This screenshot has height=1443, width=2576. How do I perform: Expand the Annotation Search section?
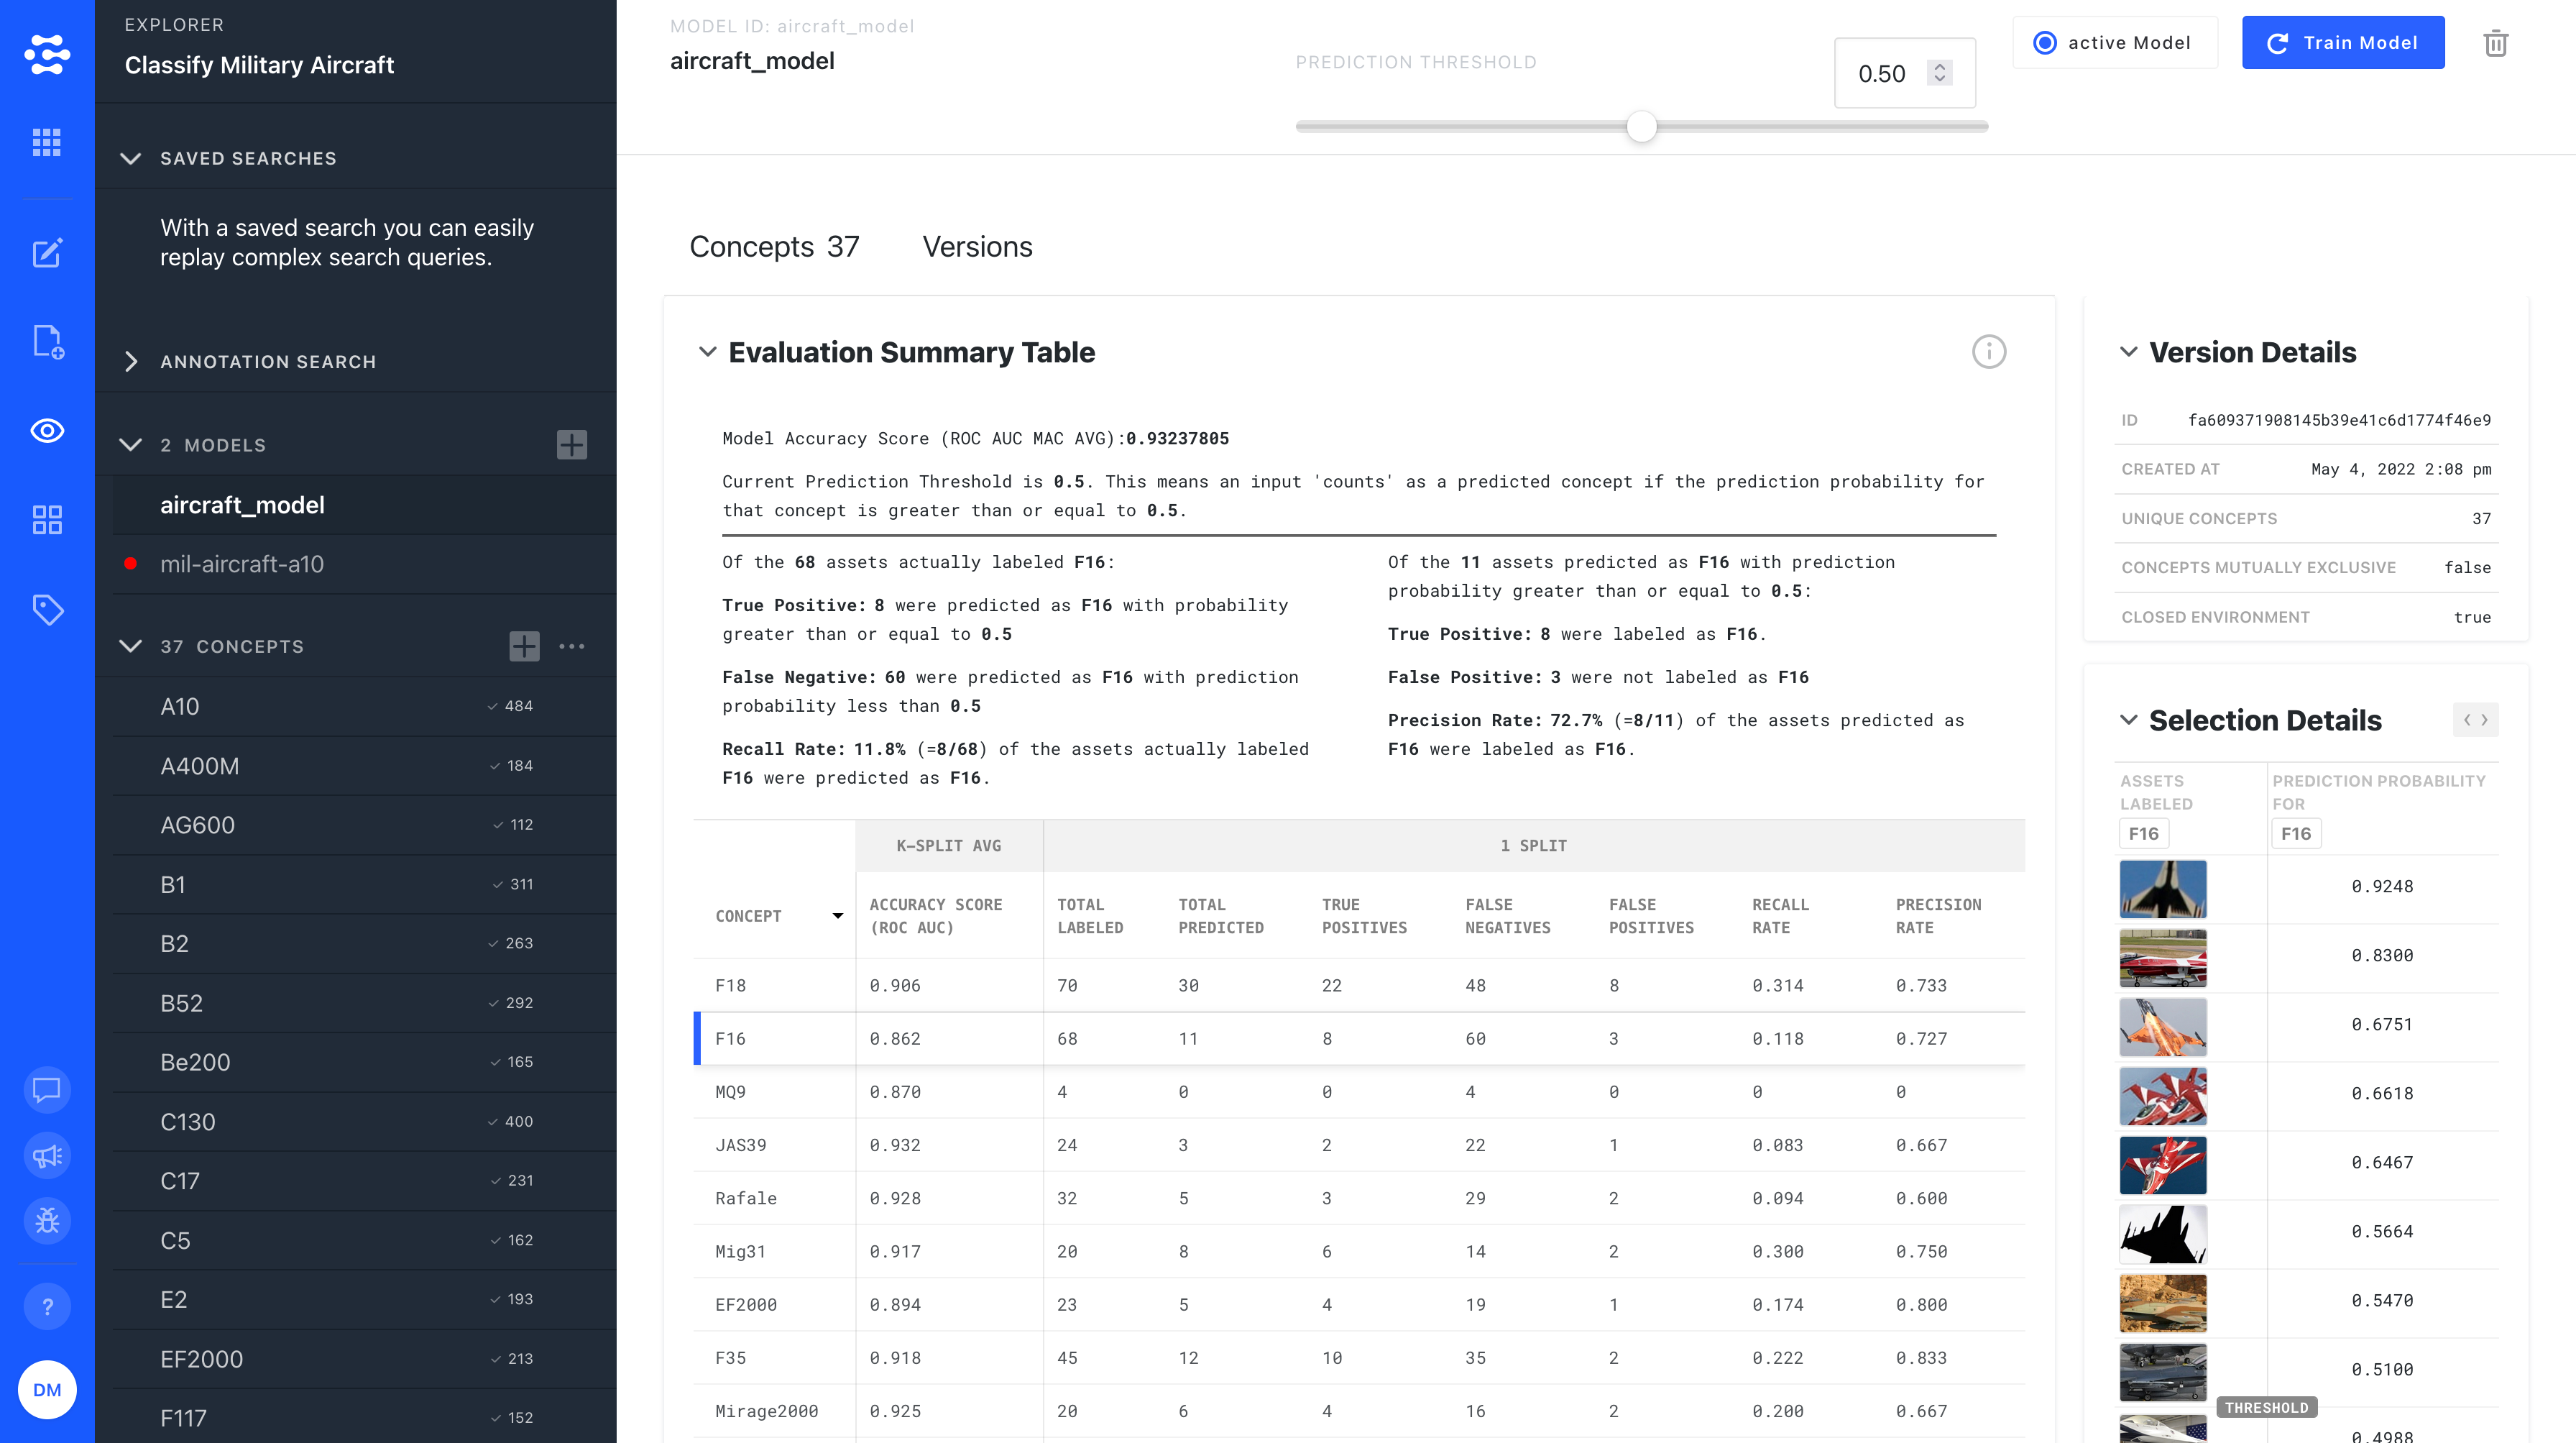coord(130,362)
